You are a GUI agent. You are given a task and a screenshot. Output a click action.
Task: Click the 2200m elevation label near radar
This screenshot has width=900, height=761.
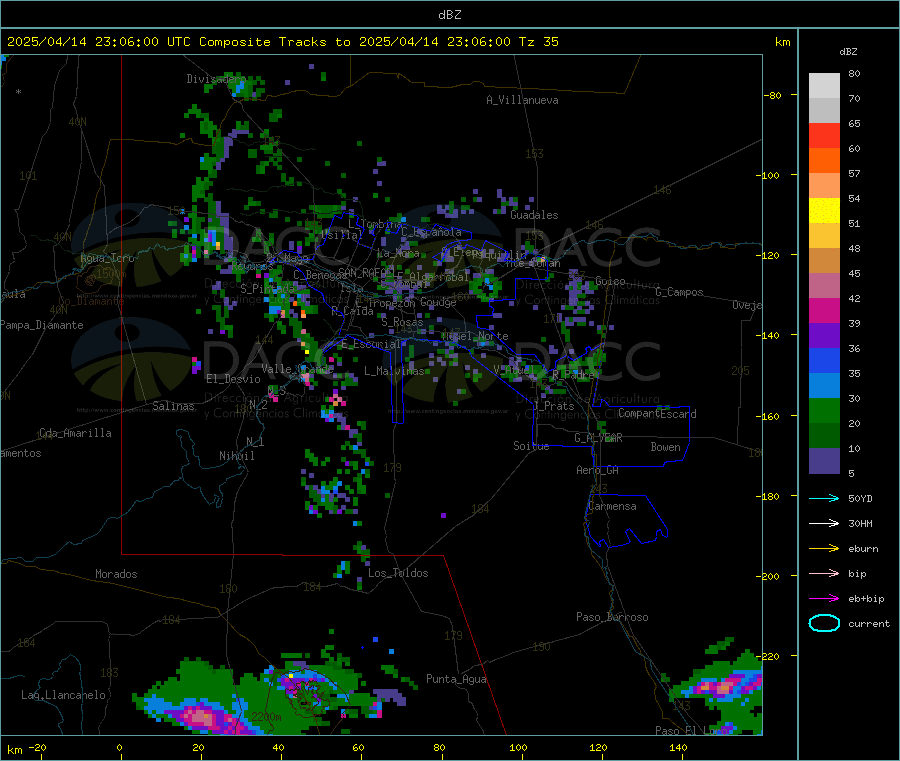pos(266,717)
